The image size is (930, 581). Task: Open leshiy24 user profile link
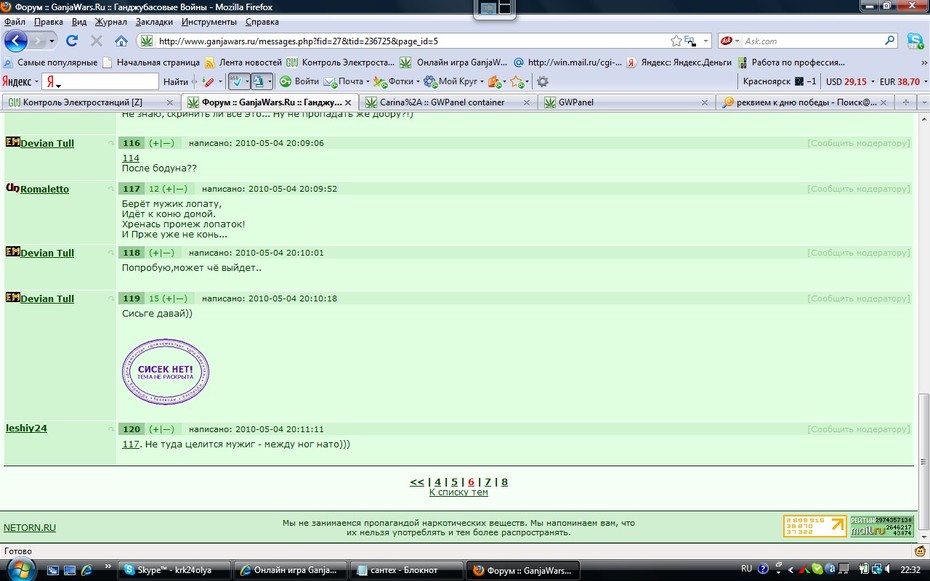[x=26, y=428]
